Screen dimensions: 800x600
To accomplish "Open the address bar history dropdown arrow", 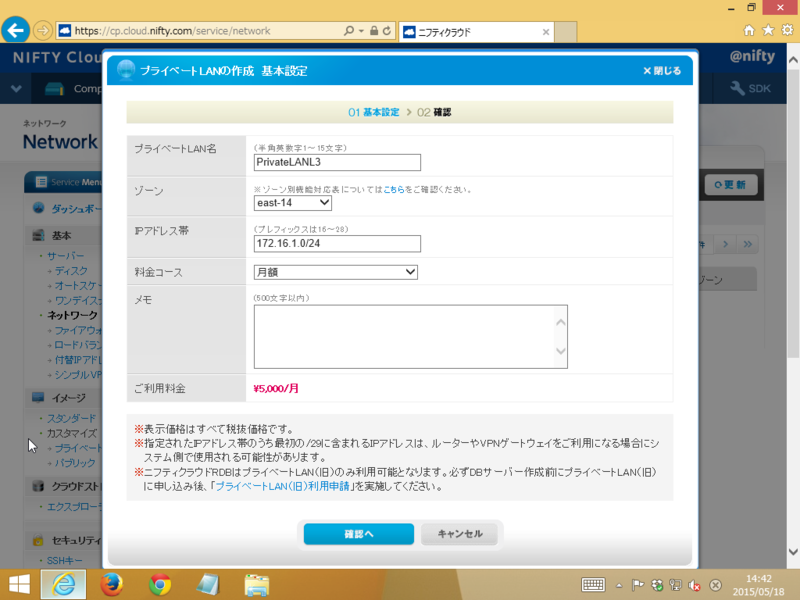I will [361, 31].
